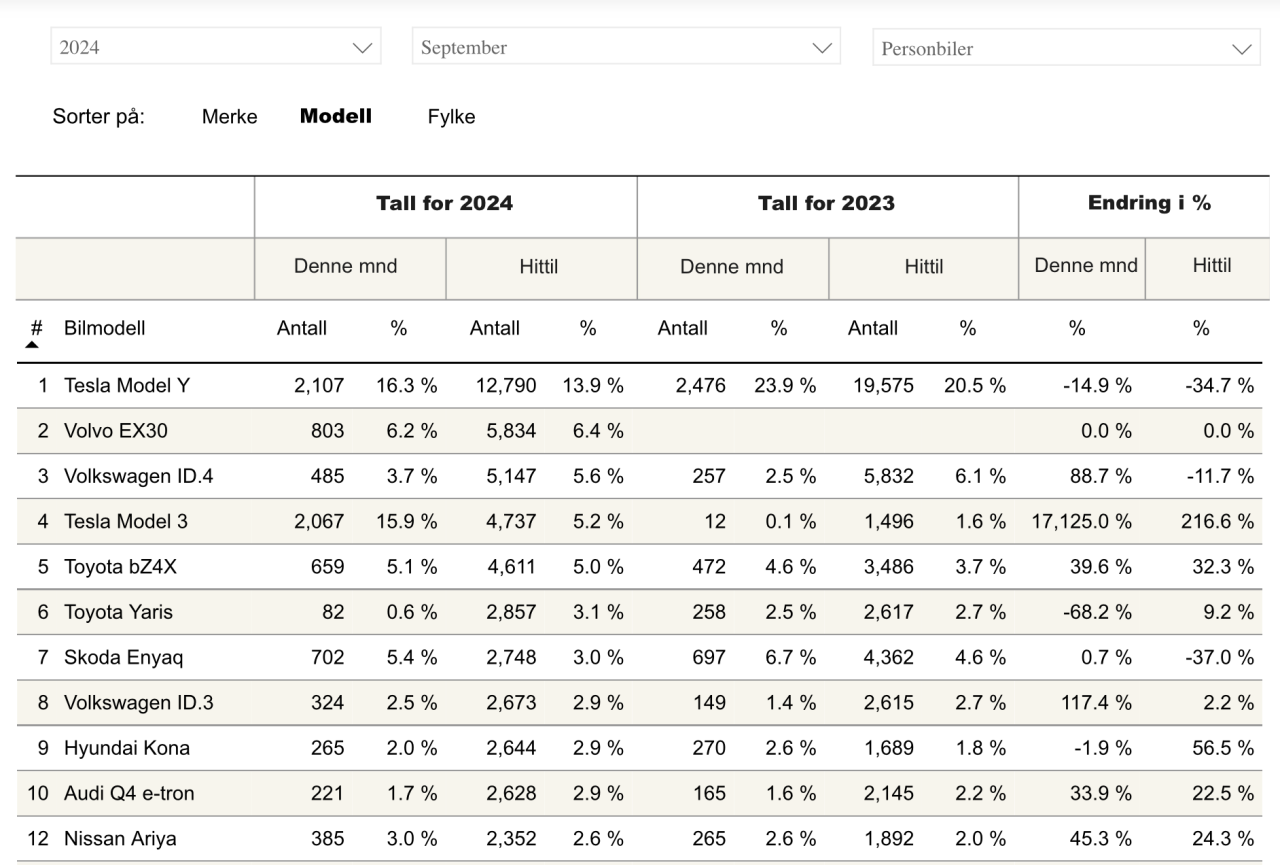Click the ascending sort arrow under #
The height and width of the screenshot is (865, 1280).
point(33,345)
